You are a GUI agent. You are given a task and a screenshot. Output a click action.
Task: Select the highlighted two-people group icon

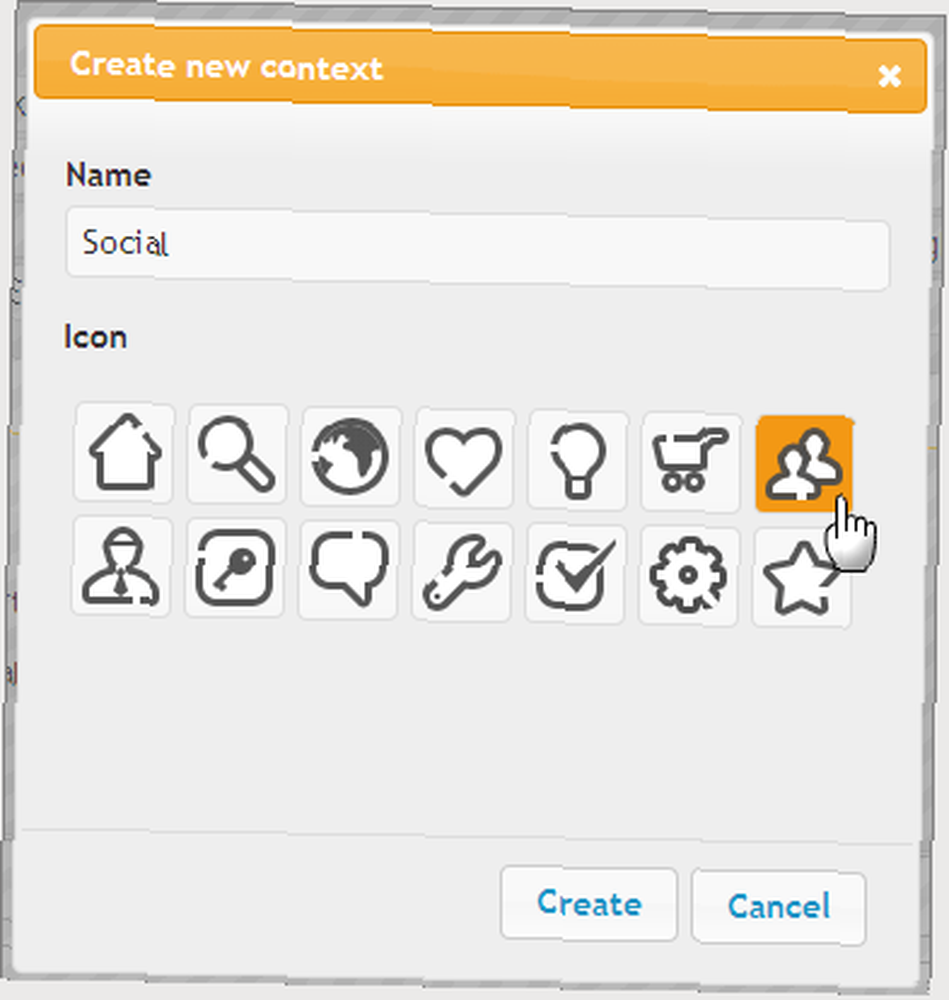(x=804, y=464)
